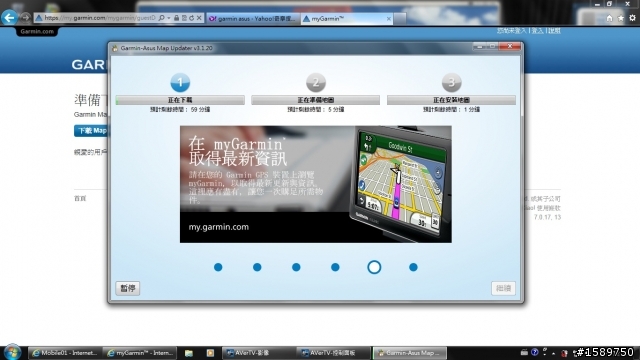Screen dimensions: 640x360
Task: Switch to Garmin-Asus Map taskbar item
Action: [410, 353]
